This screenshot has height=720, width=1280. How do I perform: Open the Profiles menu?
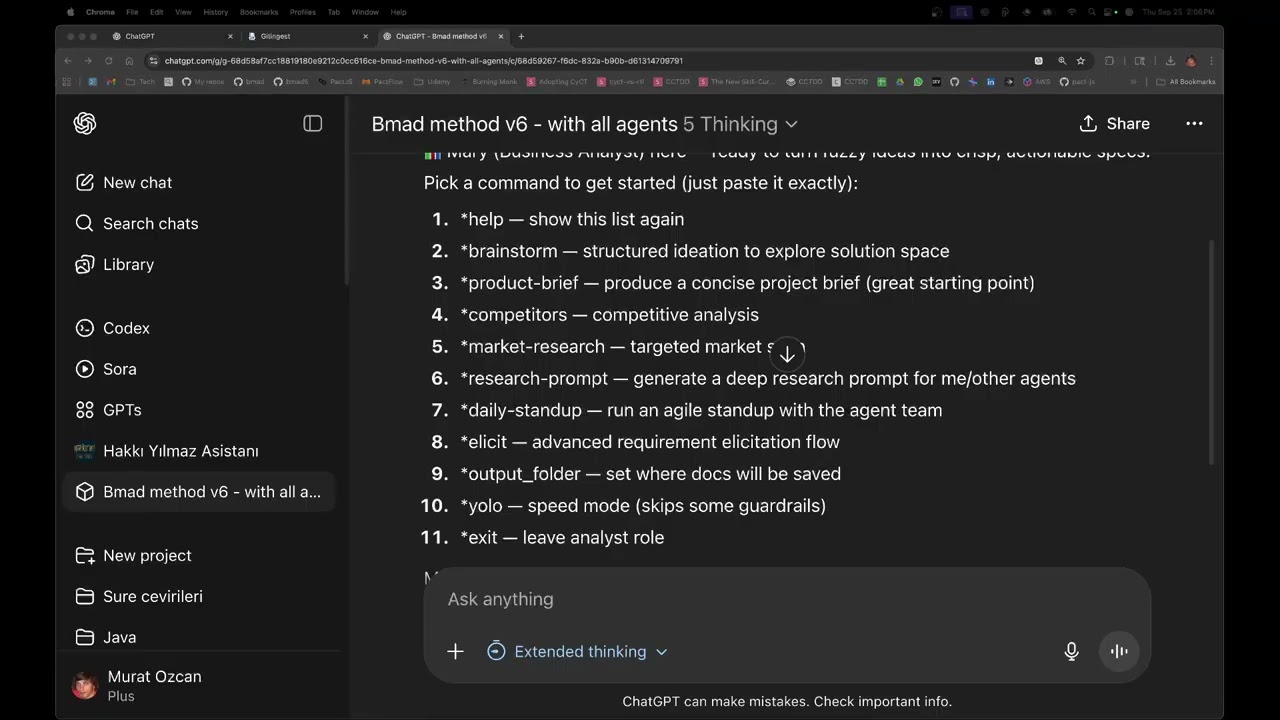click(x=303, y=12)
